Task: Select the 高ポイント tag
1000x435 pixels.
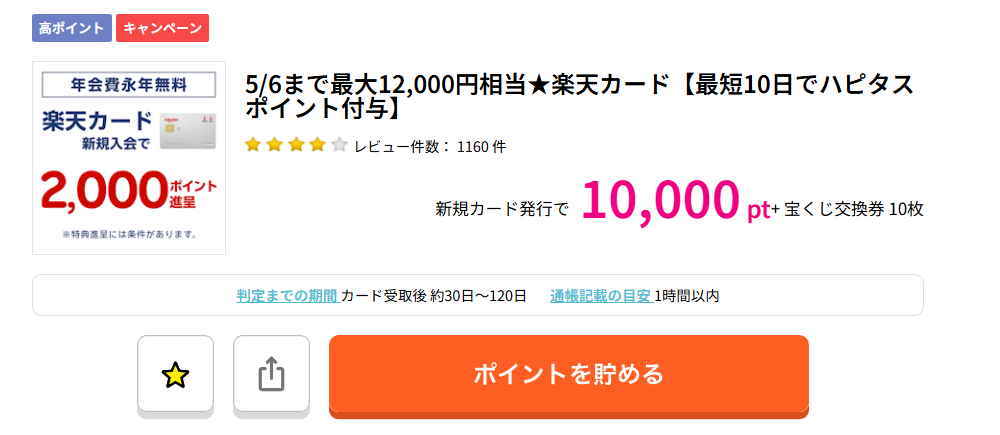Action: pyautogui.click(x=72, y=28)
